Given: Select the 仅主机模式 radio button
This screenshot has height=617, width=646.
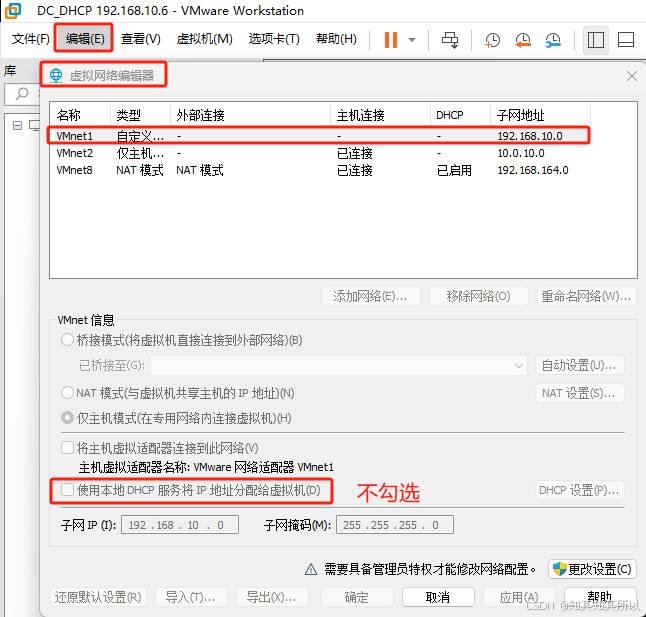Looking at the screenshot, I should [x=67, y=418].
